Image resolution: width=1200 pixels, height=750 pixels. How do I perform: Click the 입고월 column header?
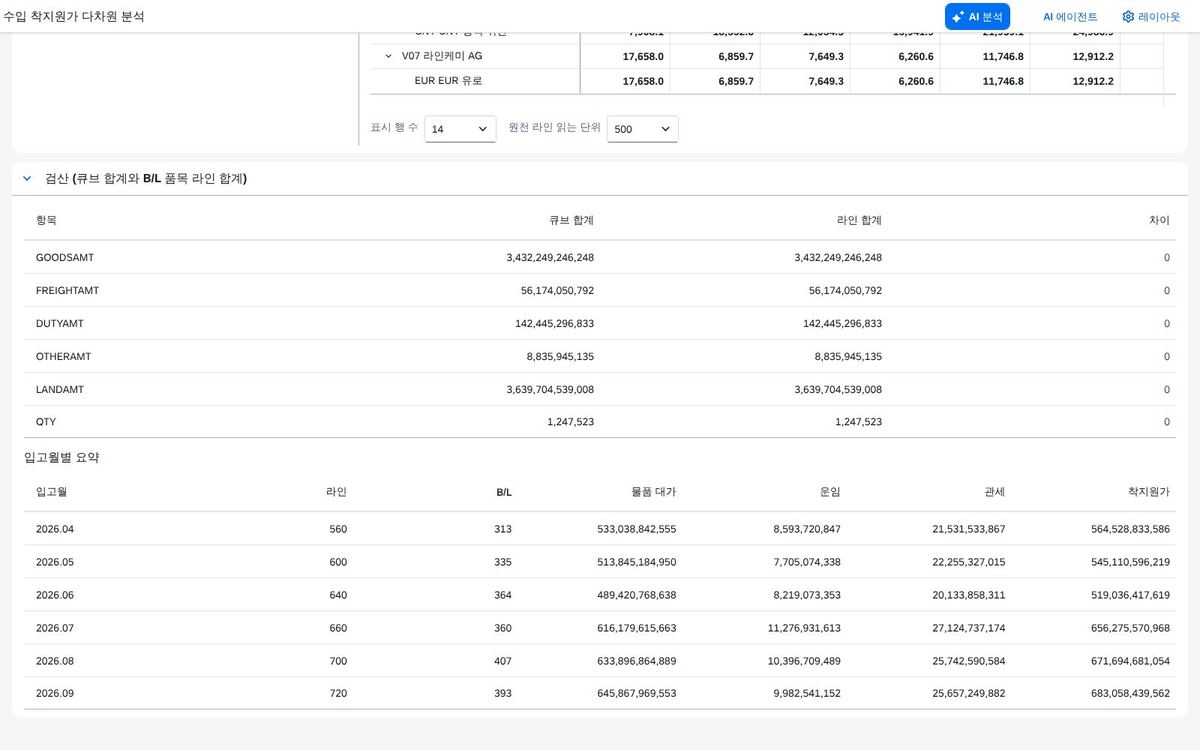tap(51, 492)
